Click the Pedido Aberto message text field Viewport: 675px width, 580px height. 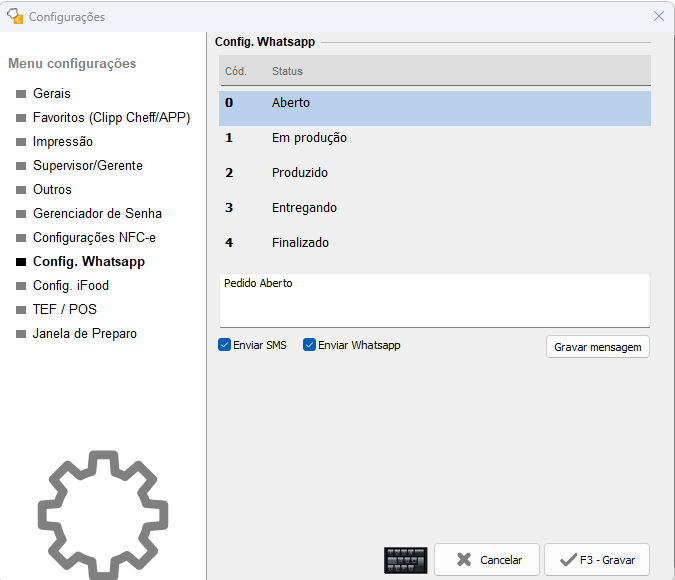pos(435,300)
